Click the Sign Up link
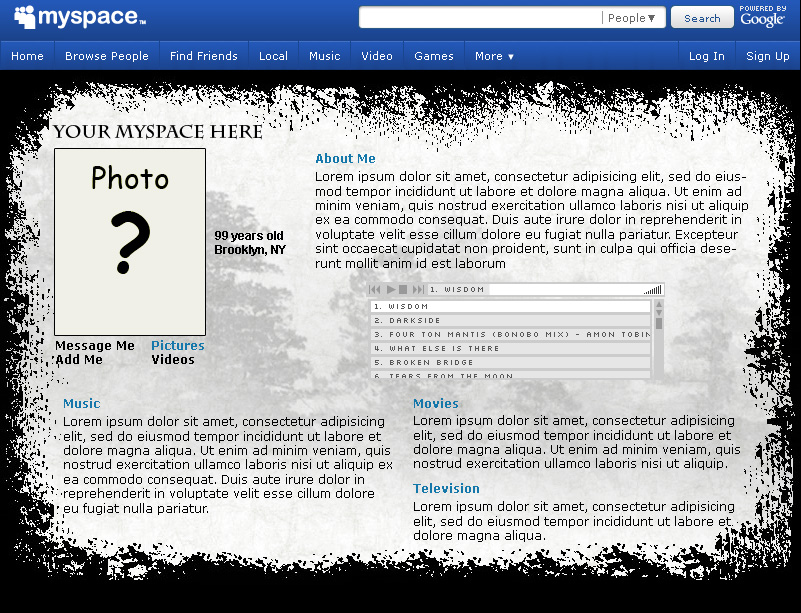 [x=768, y=56]
